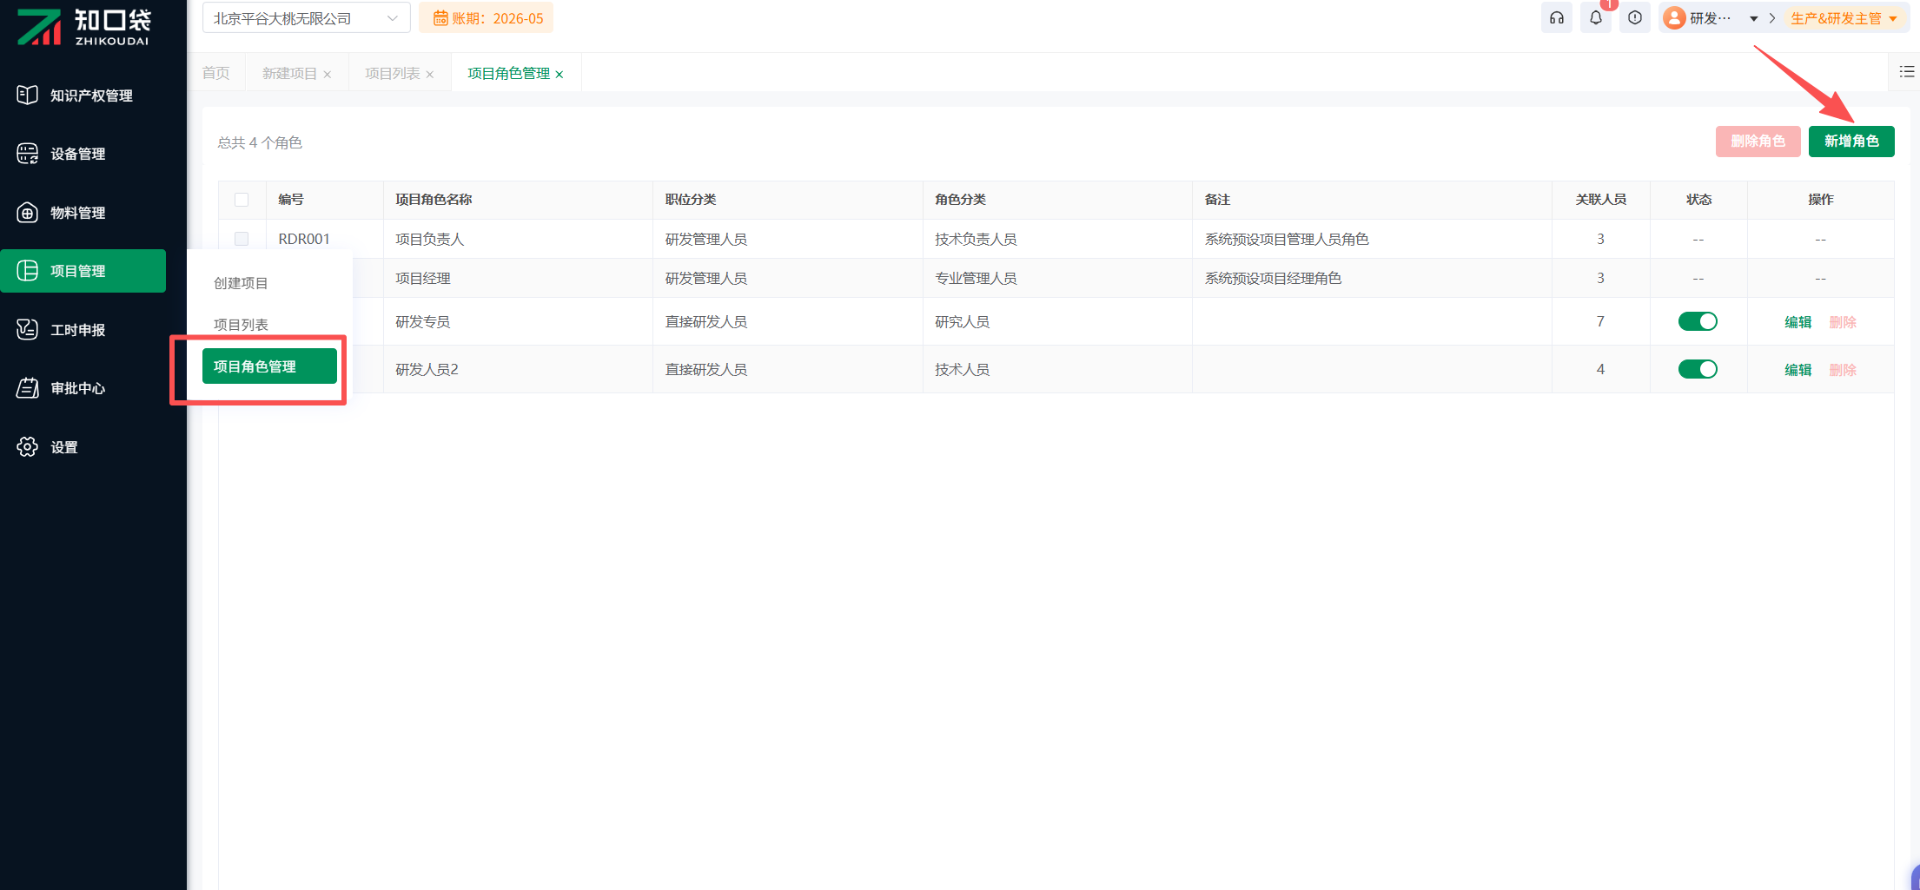Close the 项目列表 tab
This screenshot has height=890, width=1920.
pyautogui.click(x=430, y=74)
